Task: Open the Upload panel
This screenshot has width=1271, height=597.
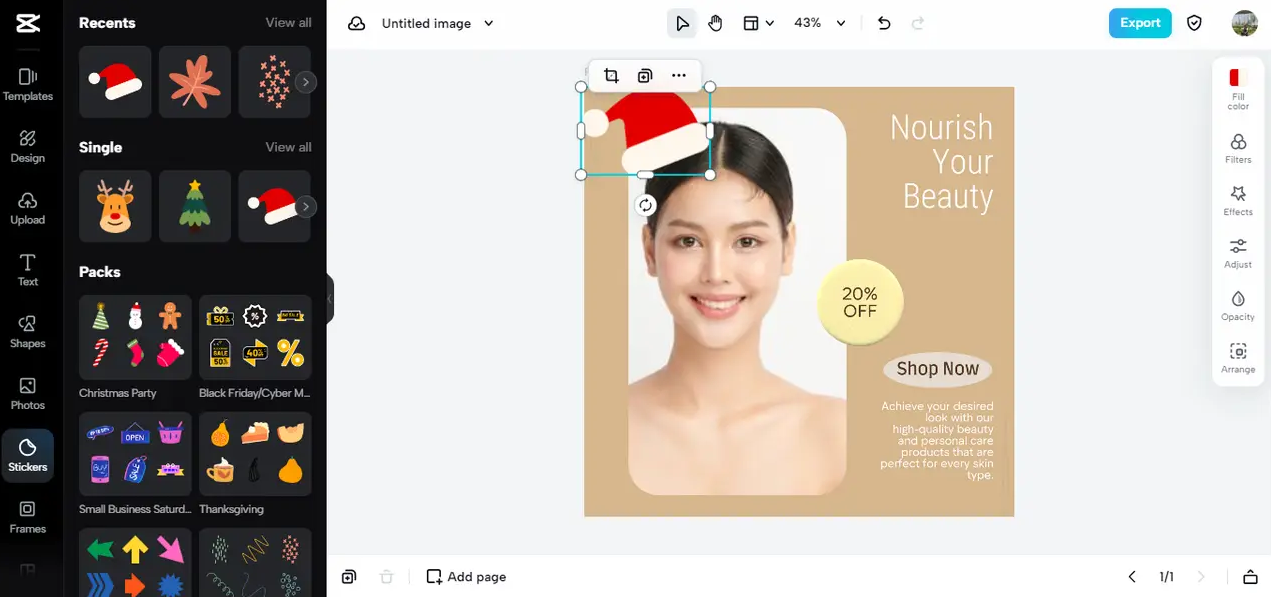Action: pos(28,208)
